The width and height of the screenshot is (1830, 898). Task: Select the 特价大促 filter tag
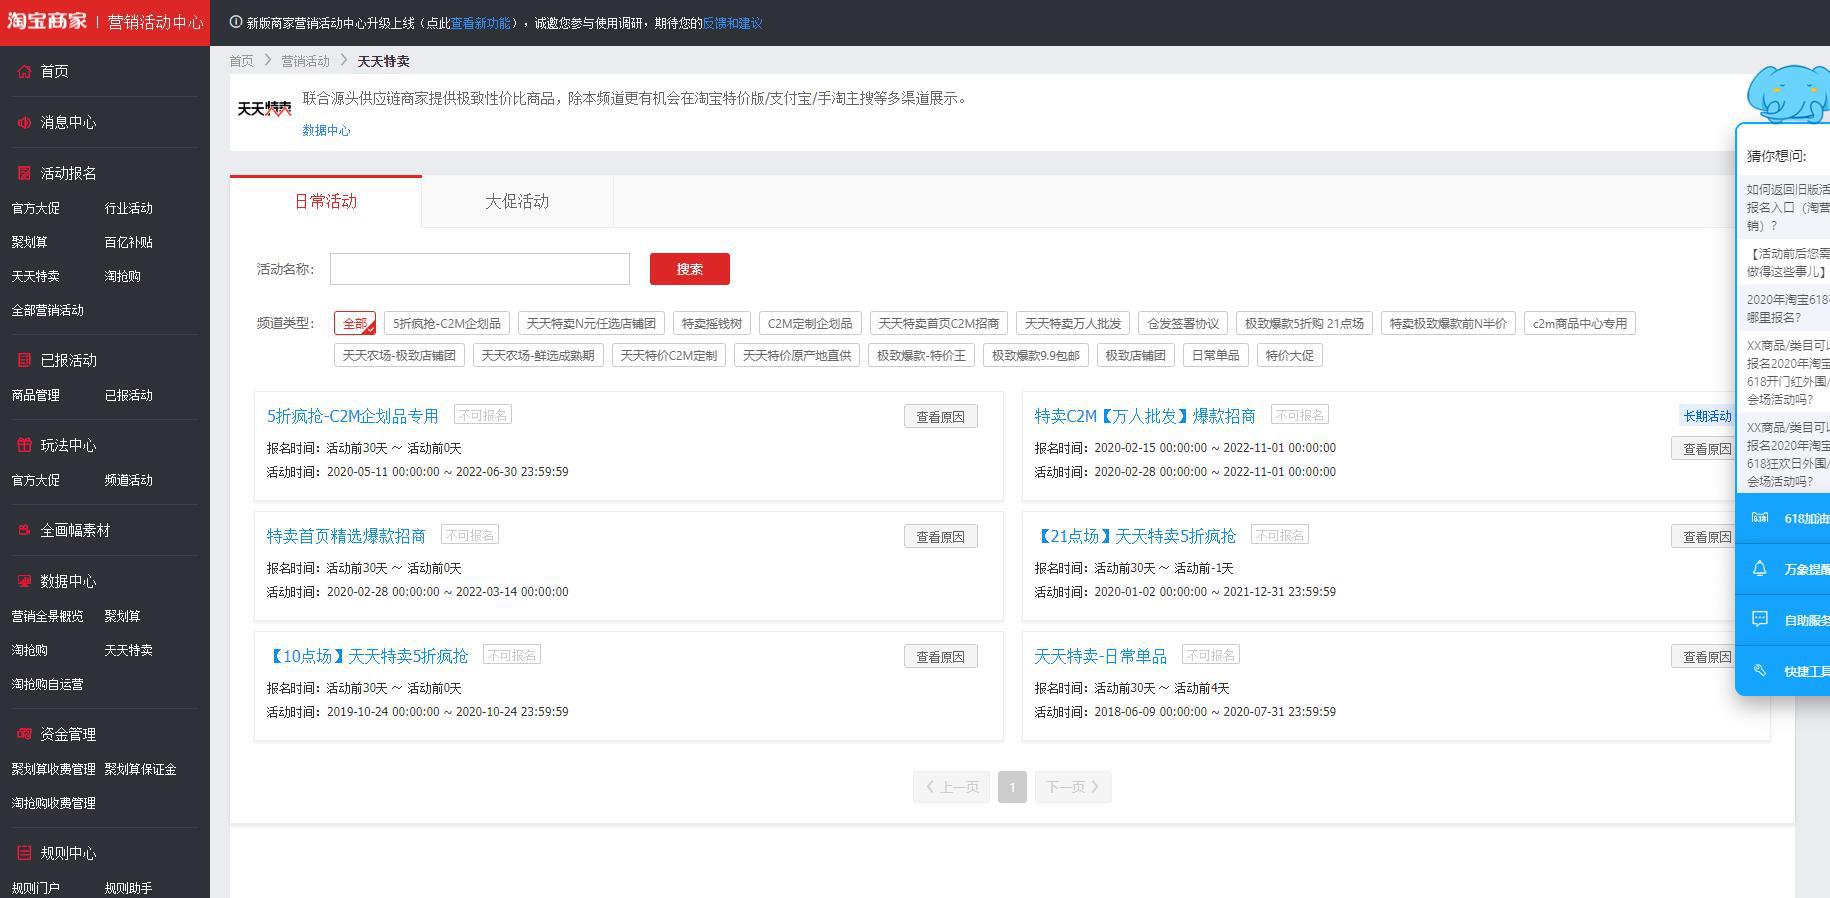(x=1290, y=355)
